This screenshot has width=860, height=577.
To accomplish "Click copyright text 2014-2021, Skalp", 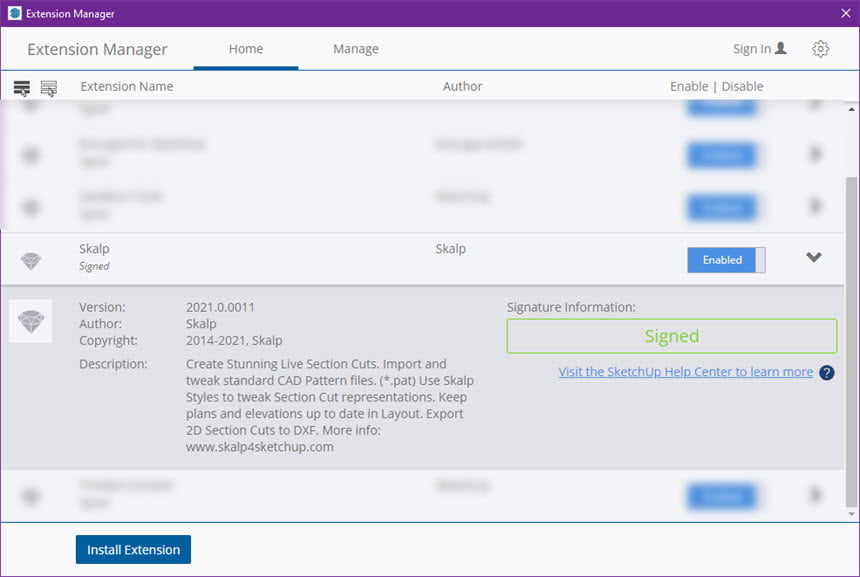I will pyautogui.click(x=234, y=341).
